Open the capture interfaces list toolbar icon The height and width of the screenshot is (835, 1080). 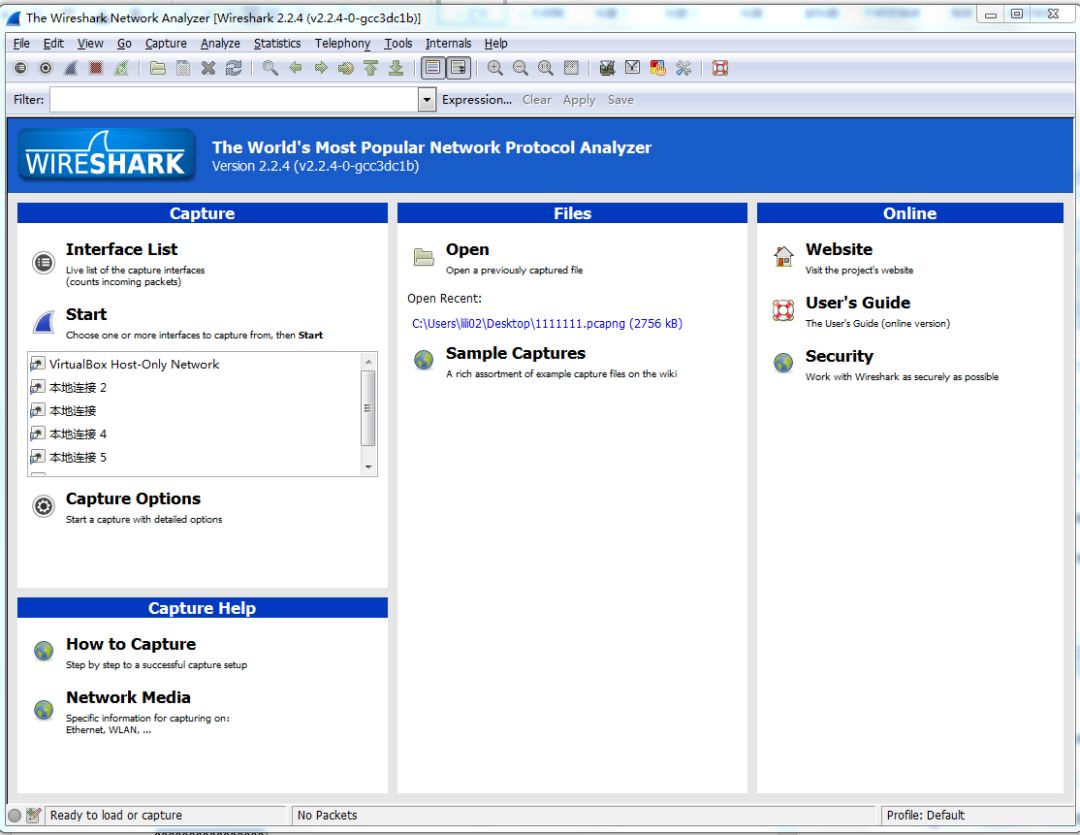(21, 68)
